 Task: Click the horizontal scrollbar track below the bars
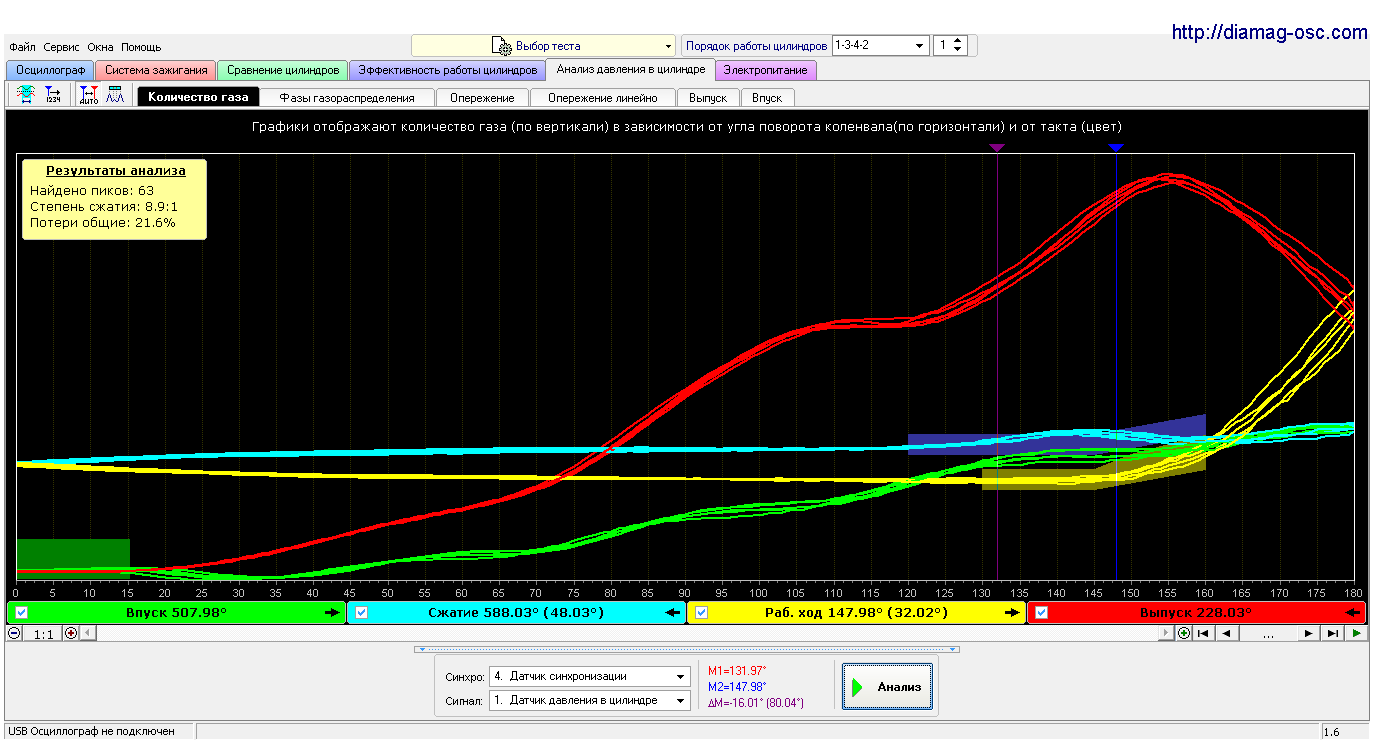pos(627,633)
